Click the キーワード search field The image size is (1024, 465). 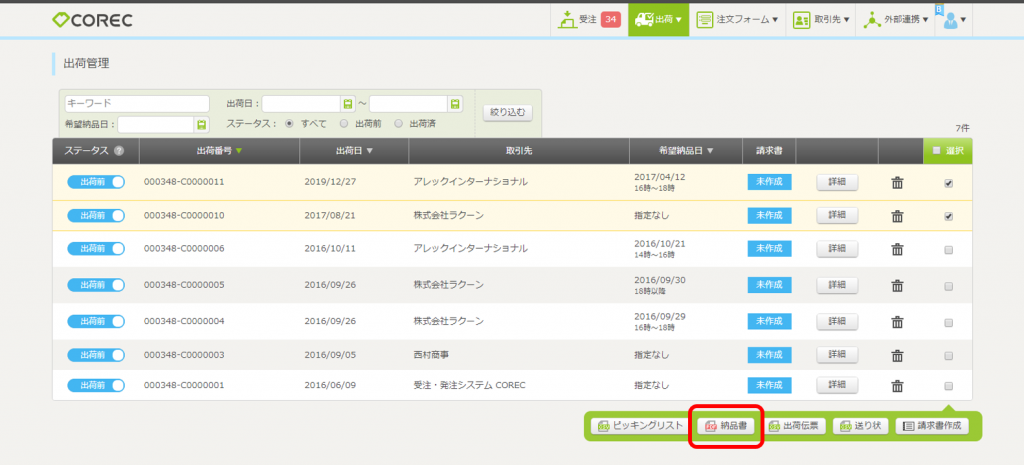(x=136, y=103)
